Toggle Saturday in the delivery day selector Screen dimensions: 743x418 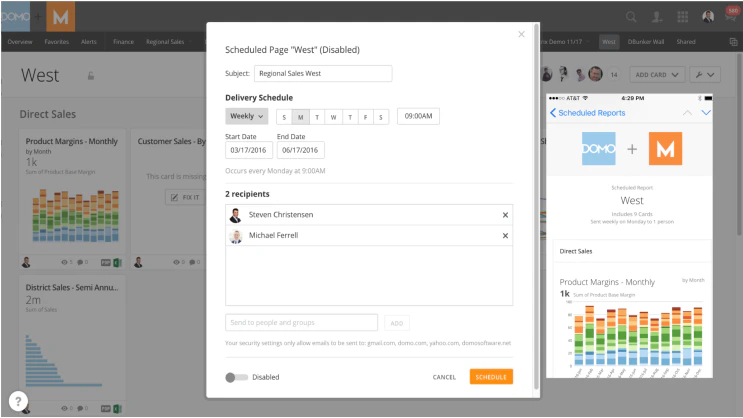point(381,117)
